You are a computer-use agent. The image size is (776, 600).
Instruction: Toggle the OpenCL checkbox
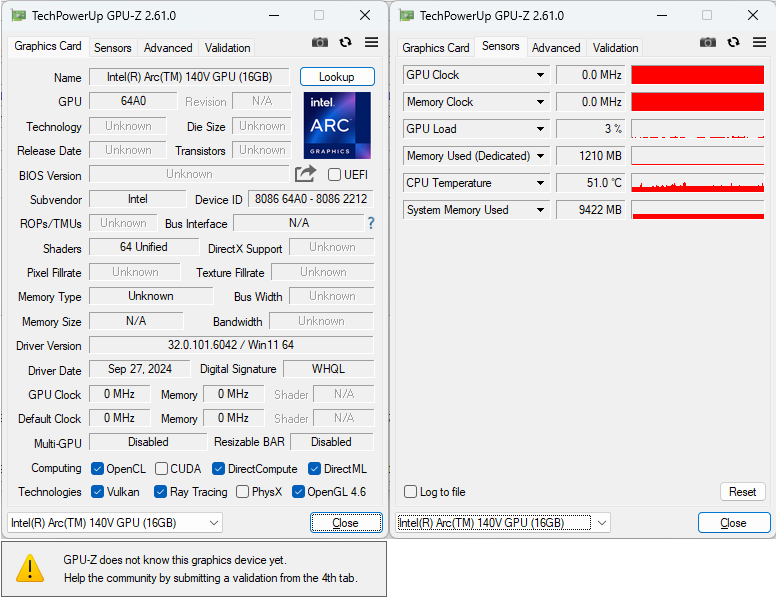(x=97, y=469)
